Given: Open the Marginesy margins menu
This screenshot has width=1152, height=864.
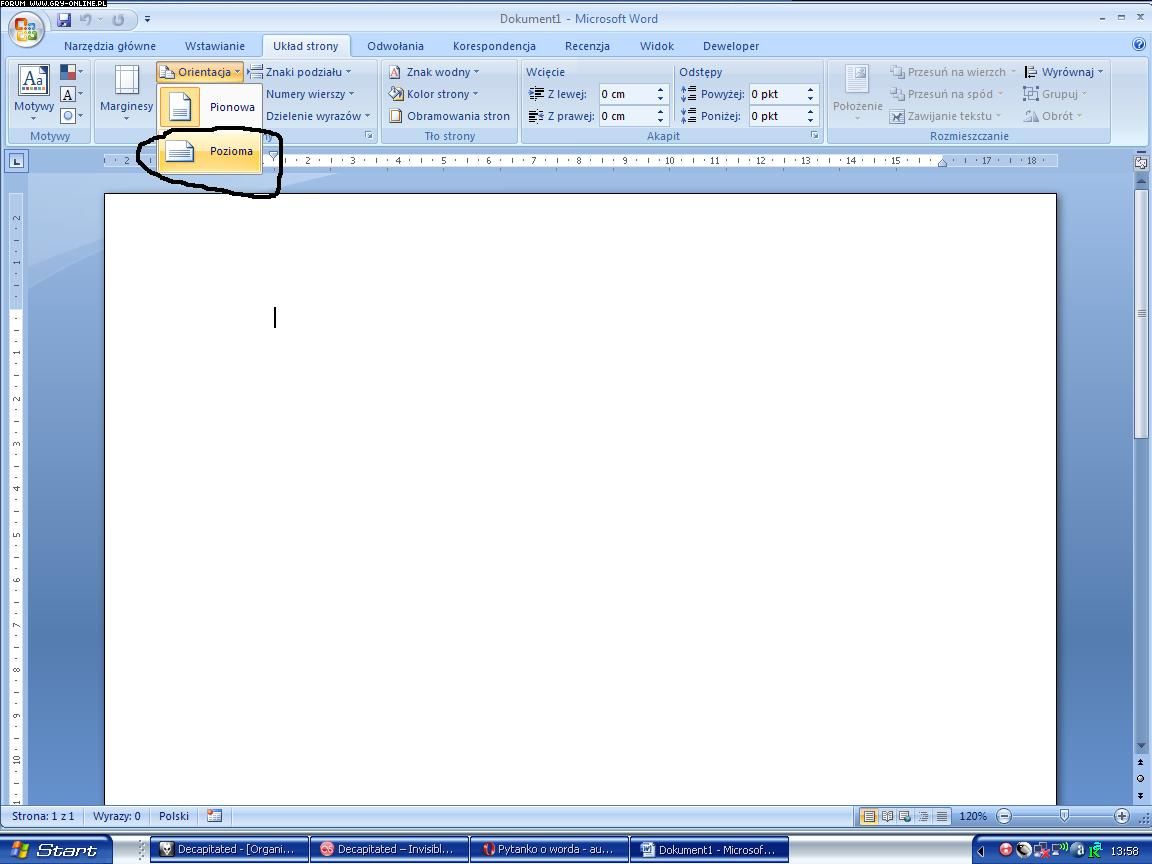Looking at the screenshot, I should (126, 94).
